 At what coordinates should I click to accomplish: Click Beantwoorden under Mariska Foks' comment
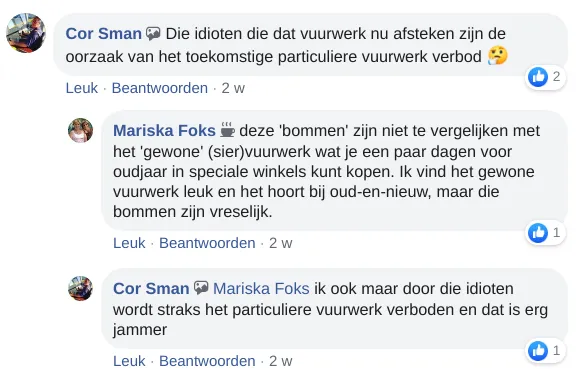[207, 243]
